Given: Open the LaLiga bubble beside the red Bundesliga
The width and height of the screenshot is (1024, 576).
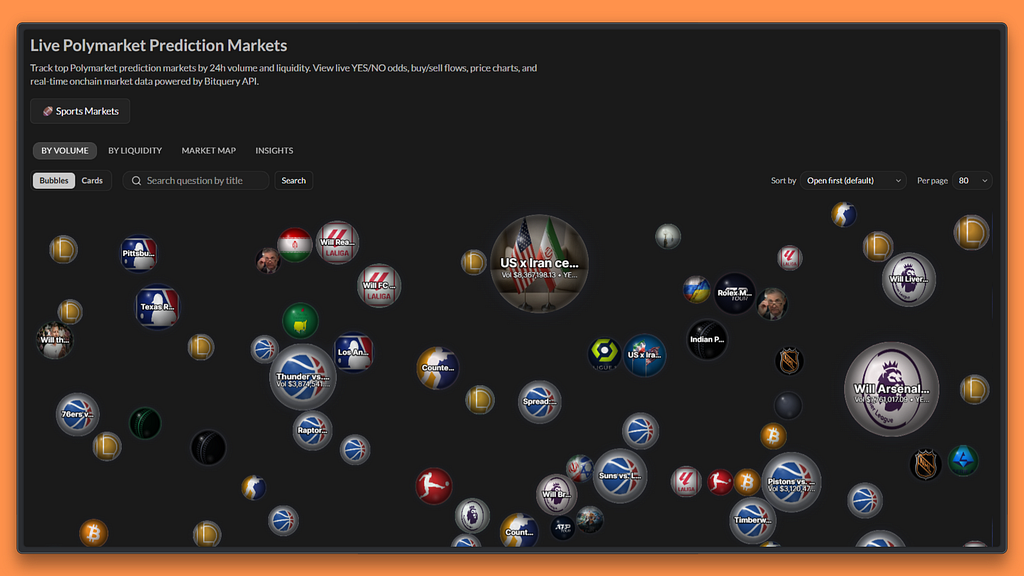Looking at the screenshot, I should 686,482.
